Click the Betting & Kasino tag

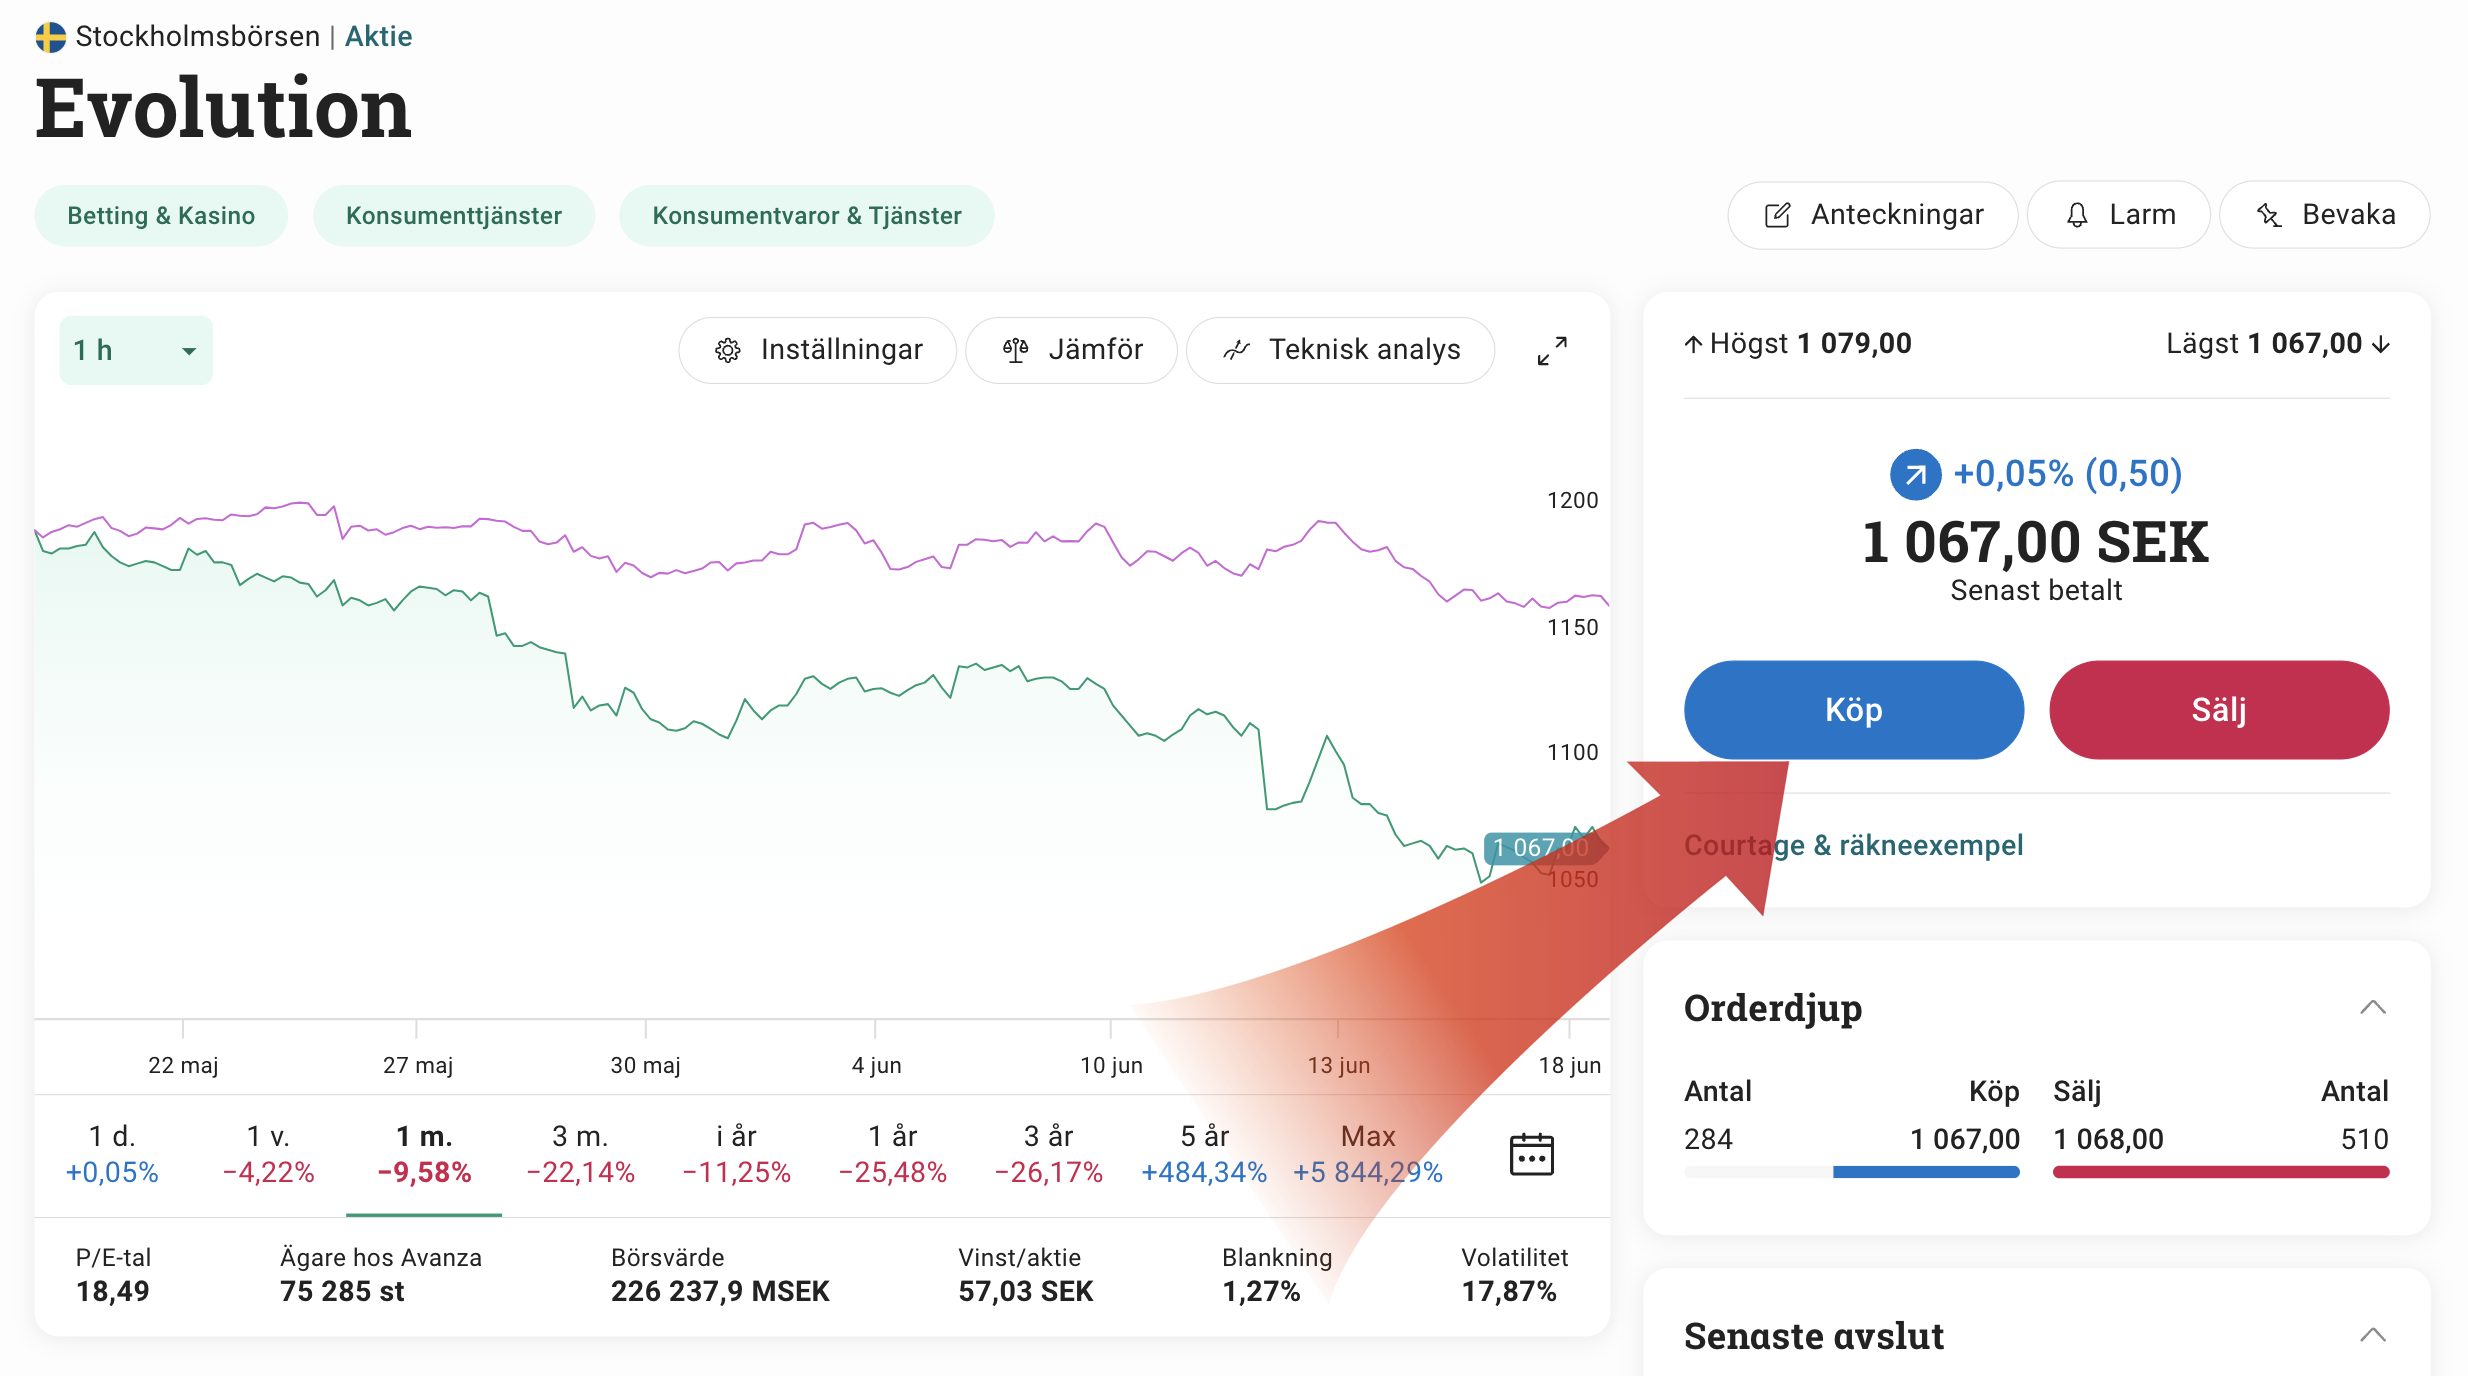[x=161, y=216]
